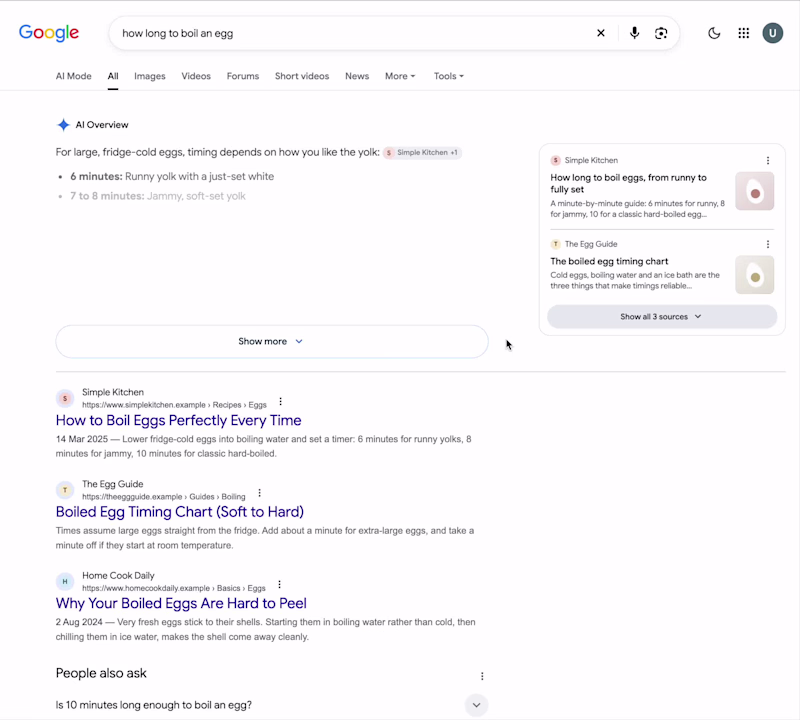Switch to the Forums tab
Viewport: 800px width, 720px height.
(x=243, y=76)
